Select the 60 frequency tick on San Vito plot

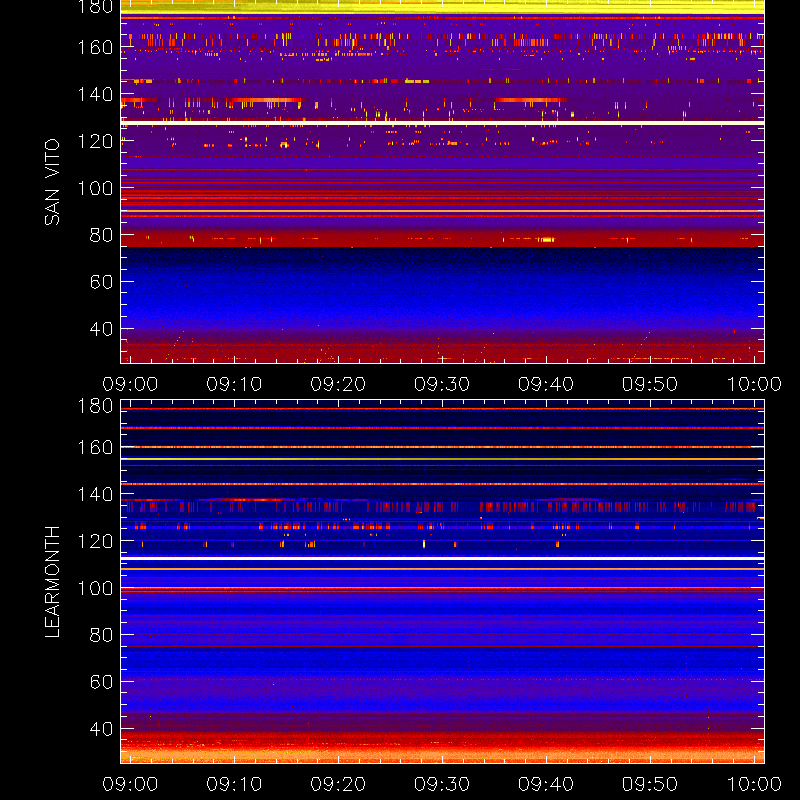tap(101, 282)
